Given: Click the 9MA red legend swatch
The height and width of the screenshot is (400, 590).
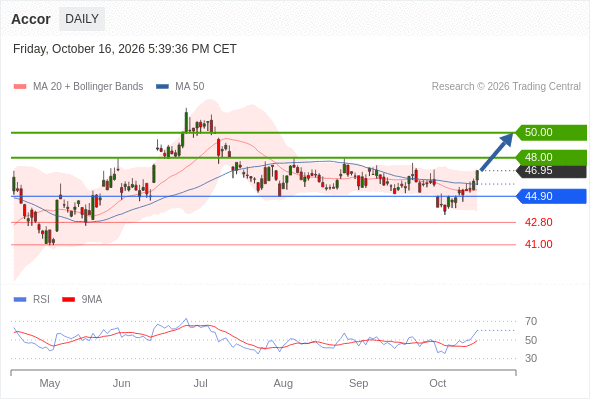Looking at the screenshot, I should (x=68, y=300).
